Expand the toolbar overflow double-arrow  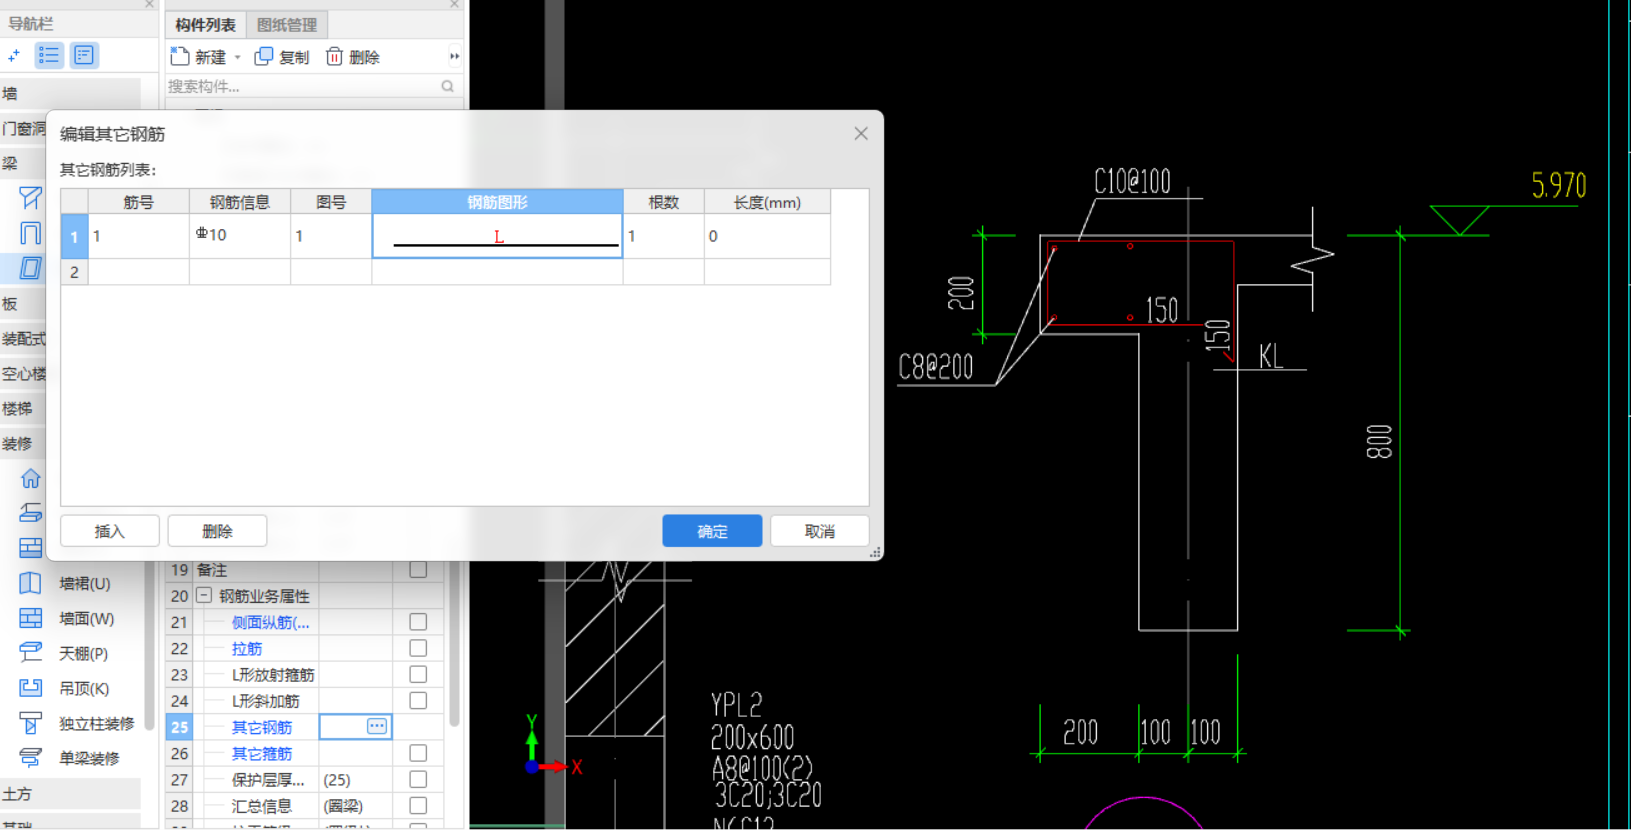click(454, 56)
